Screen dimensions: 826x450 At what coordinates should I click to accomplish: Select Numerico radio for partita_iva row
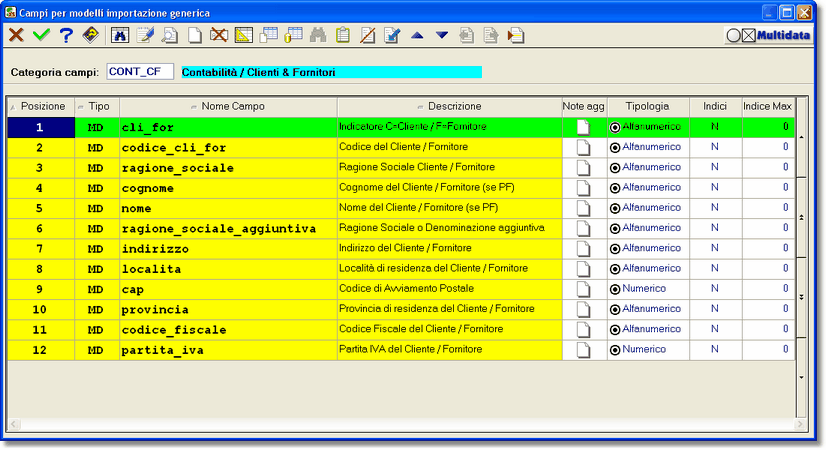coord(615,350)
